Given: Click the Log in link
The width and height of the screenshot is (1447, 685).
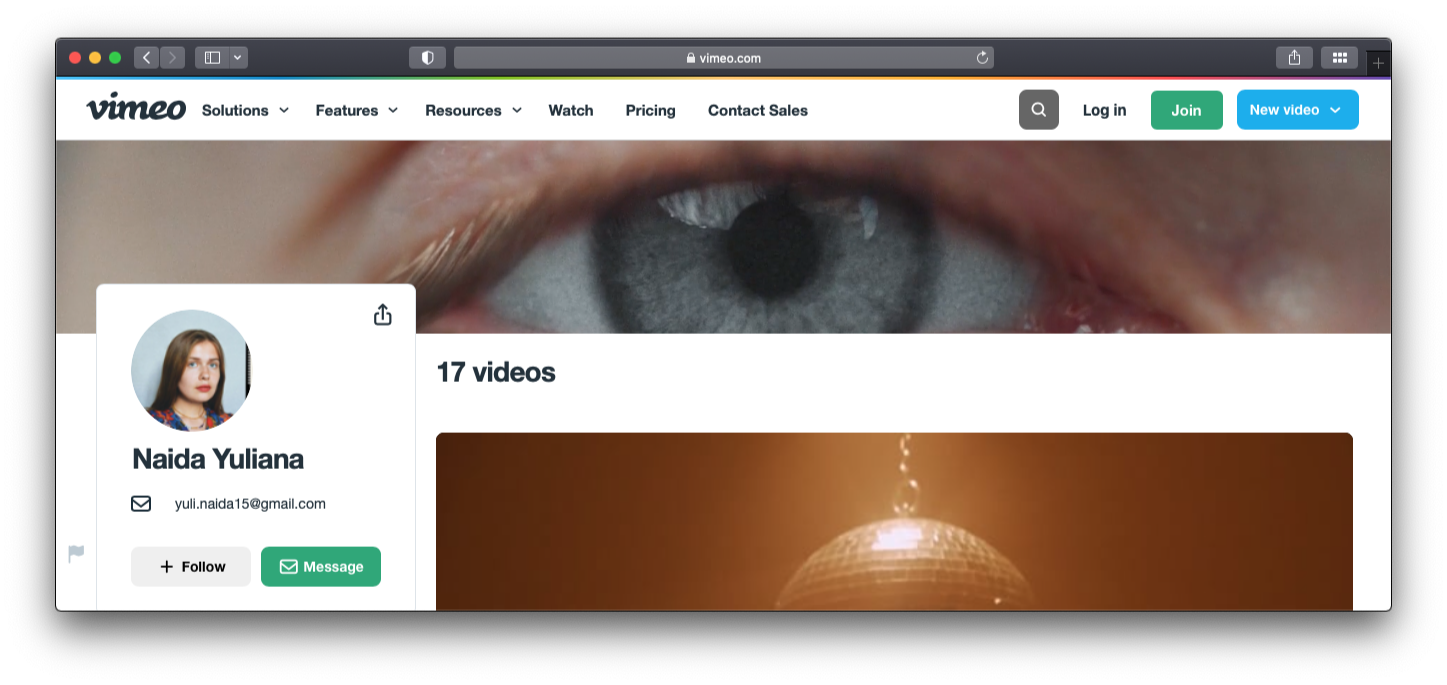Looking at the screenshot, I should point(1104,110).
